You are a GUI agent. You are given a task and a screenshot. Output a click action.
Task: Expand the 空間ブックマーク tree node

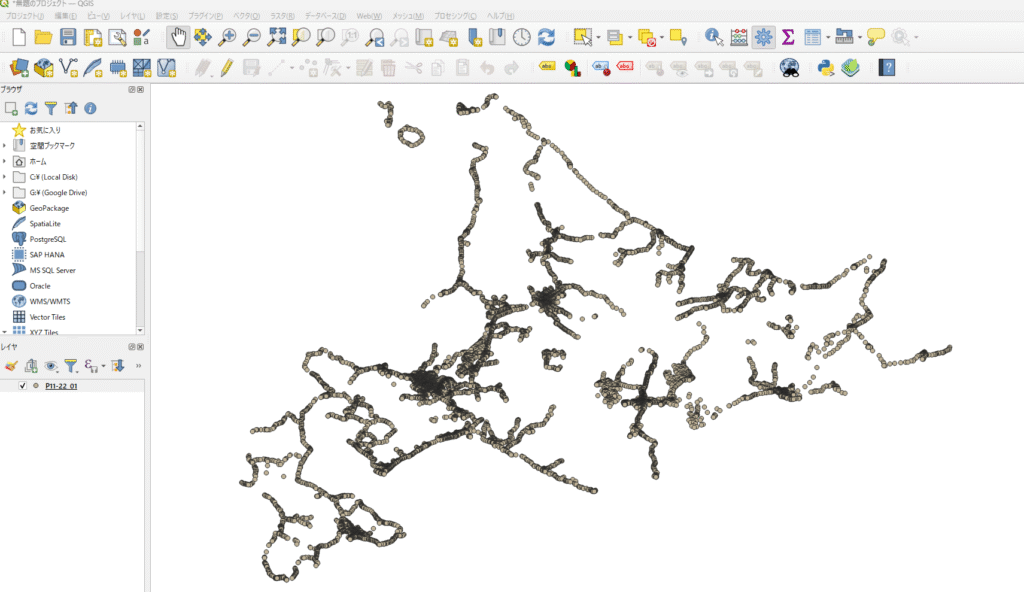(x=5, y=146)
